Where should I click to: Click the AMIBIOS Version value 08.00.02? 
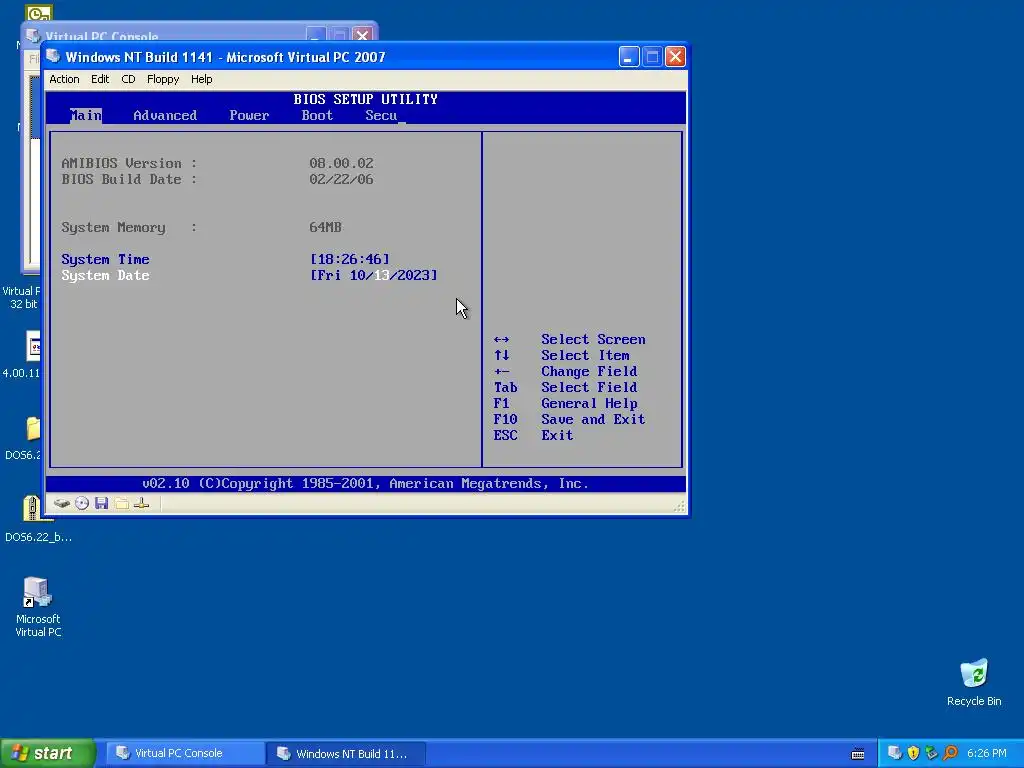[341, 163]
